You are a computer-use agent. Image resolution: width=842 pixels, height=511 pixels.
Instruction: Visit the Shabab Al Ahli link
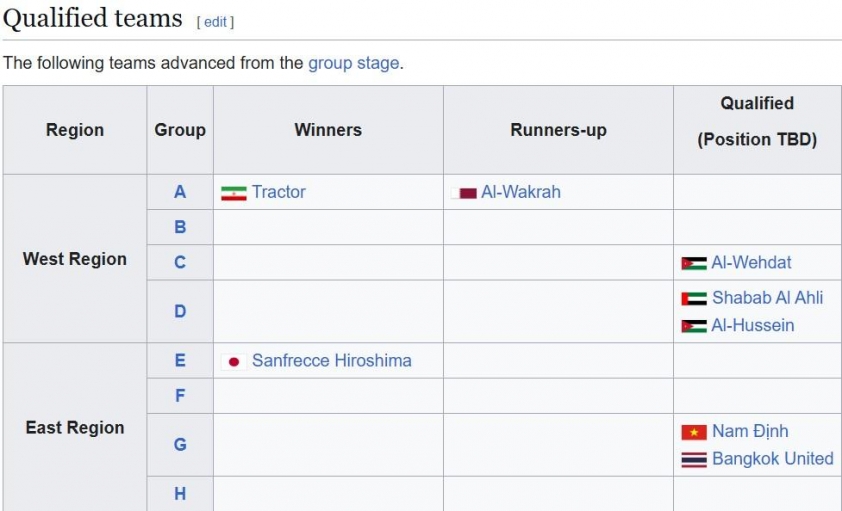767,298
